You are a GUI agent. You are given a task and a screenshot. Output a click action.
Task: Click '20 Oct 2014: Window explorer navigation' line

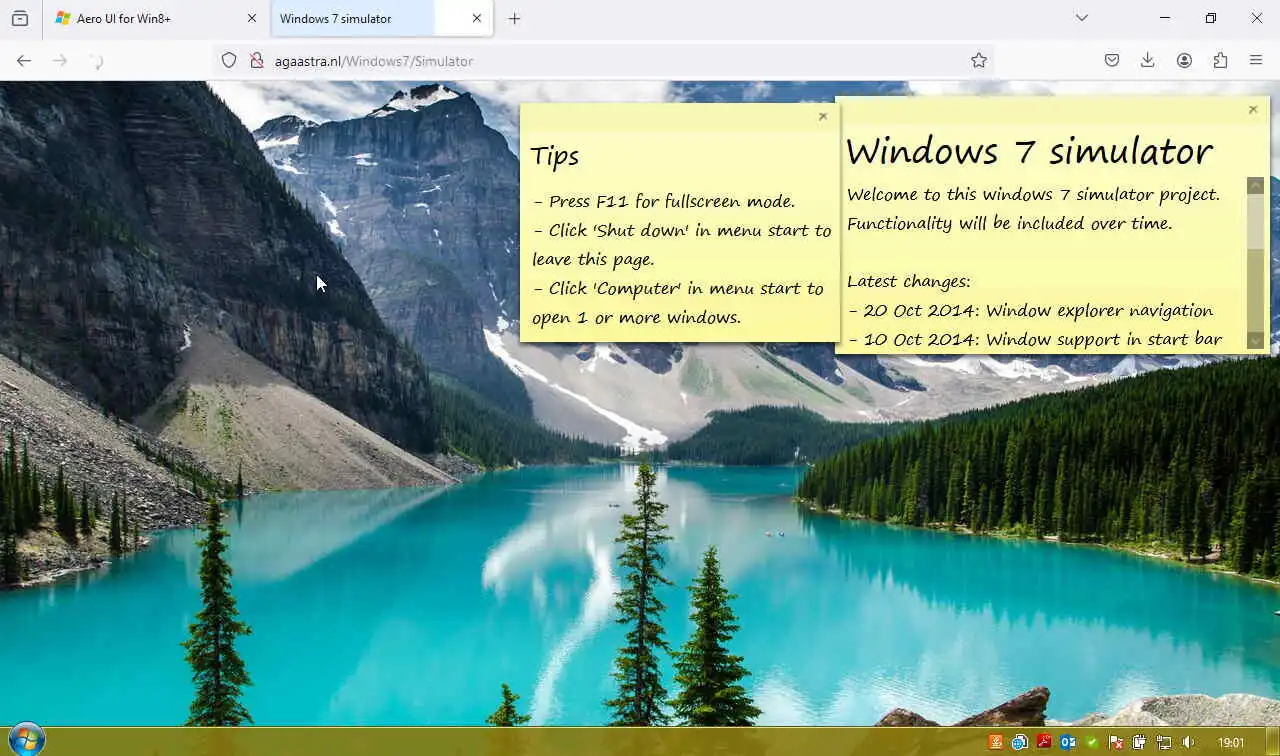point(1030,310)
